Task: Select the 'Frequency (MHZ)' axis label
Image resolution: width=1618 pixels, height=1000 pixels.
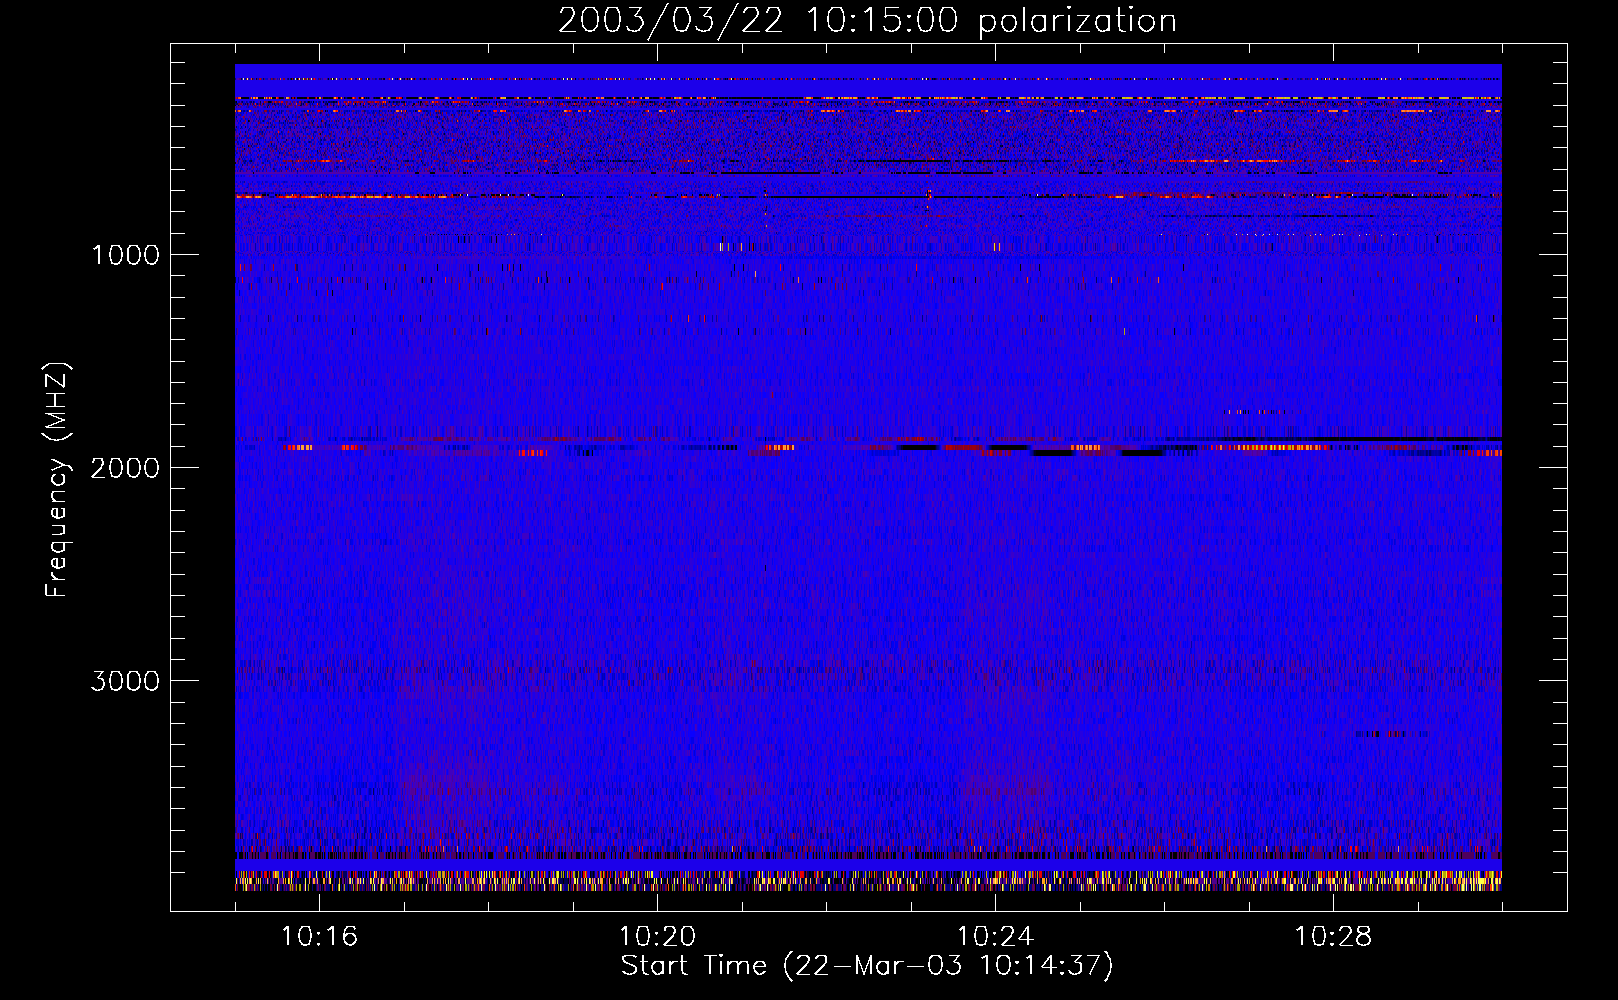Action: pos(58,480)
